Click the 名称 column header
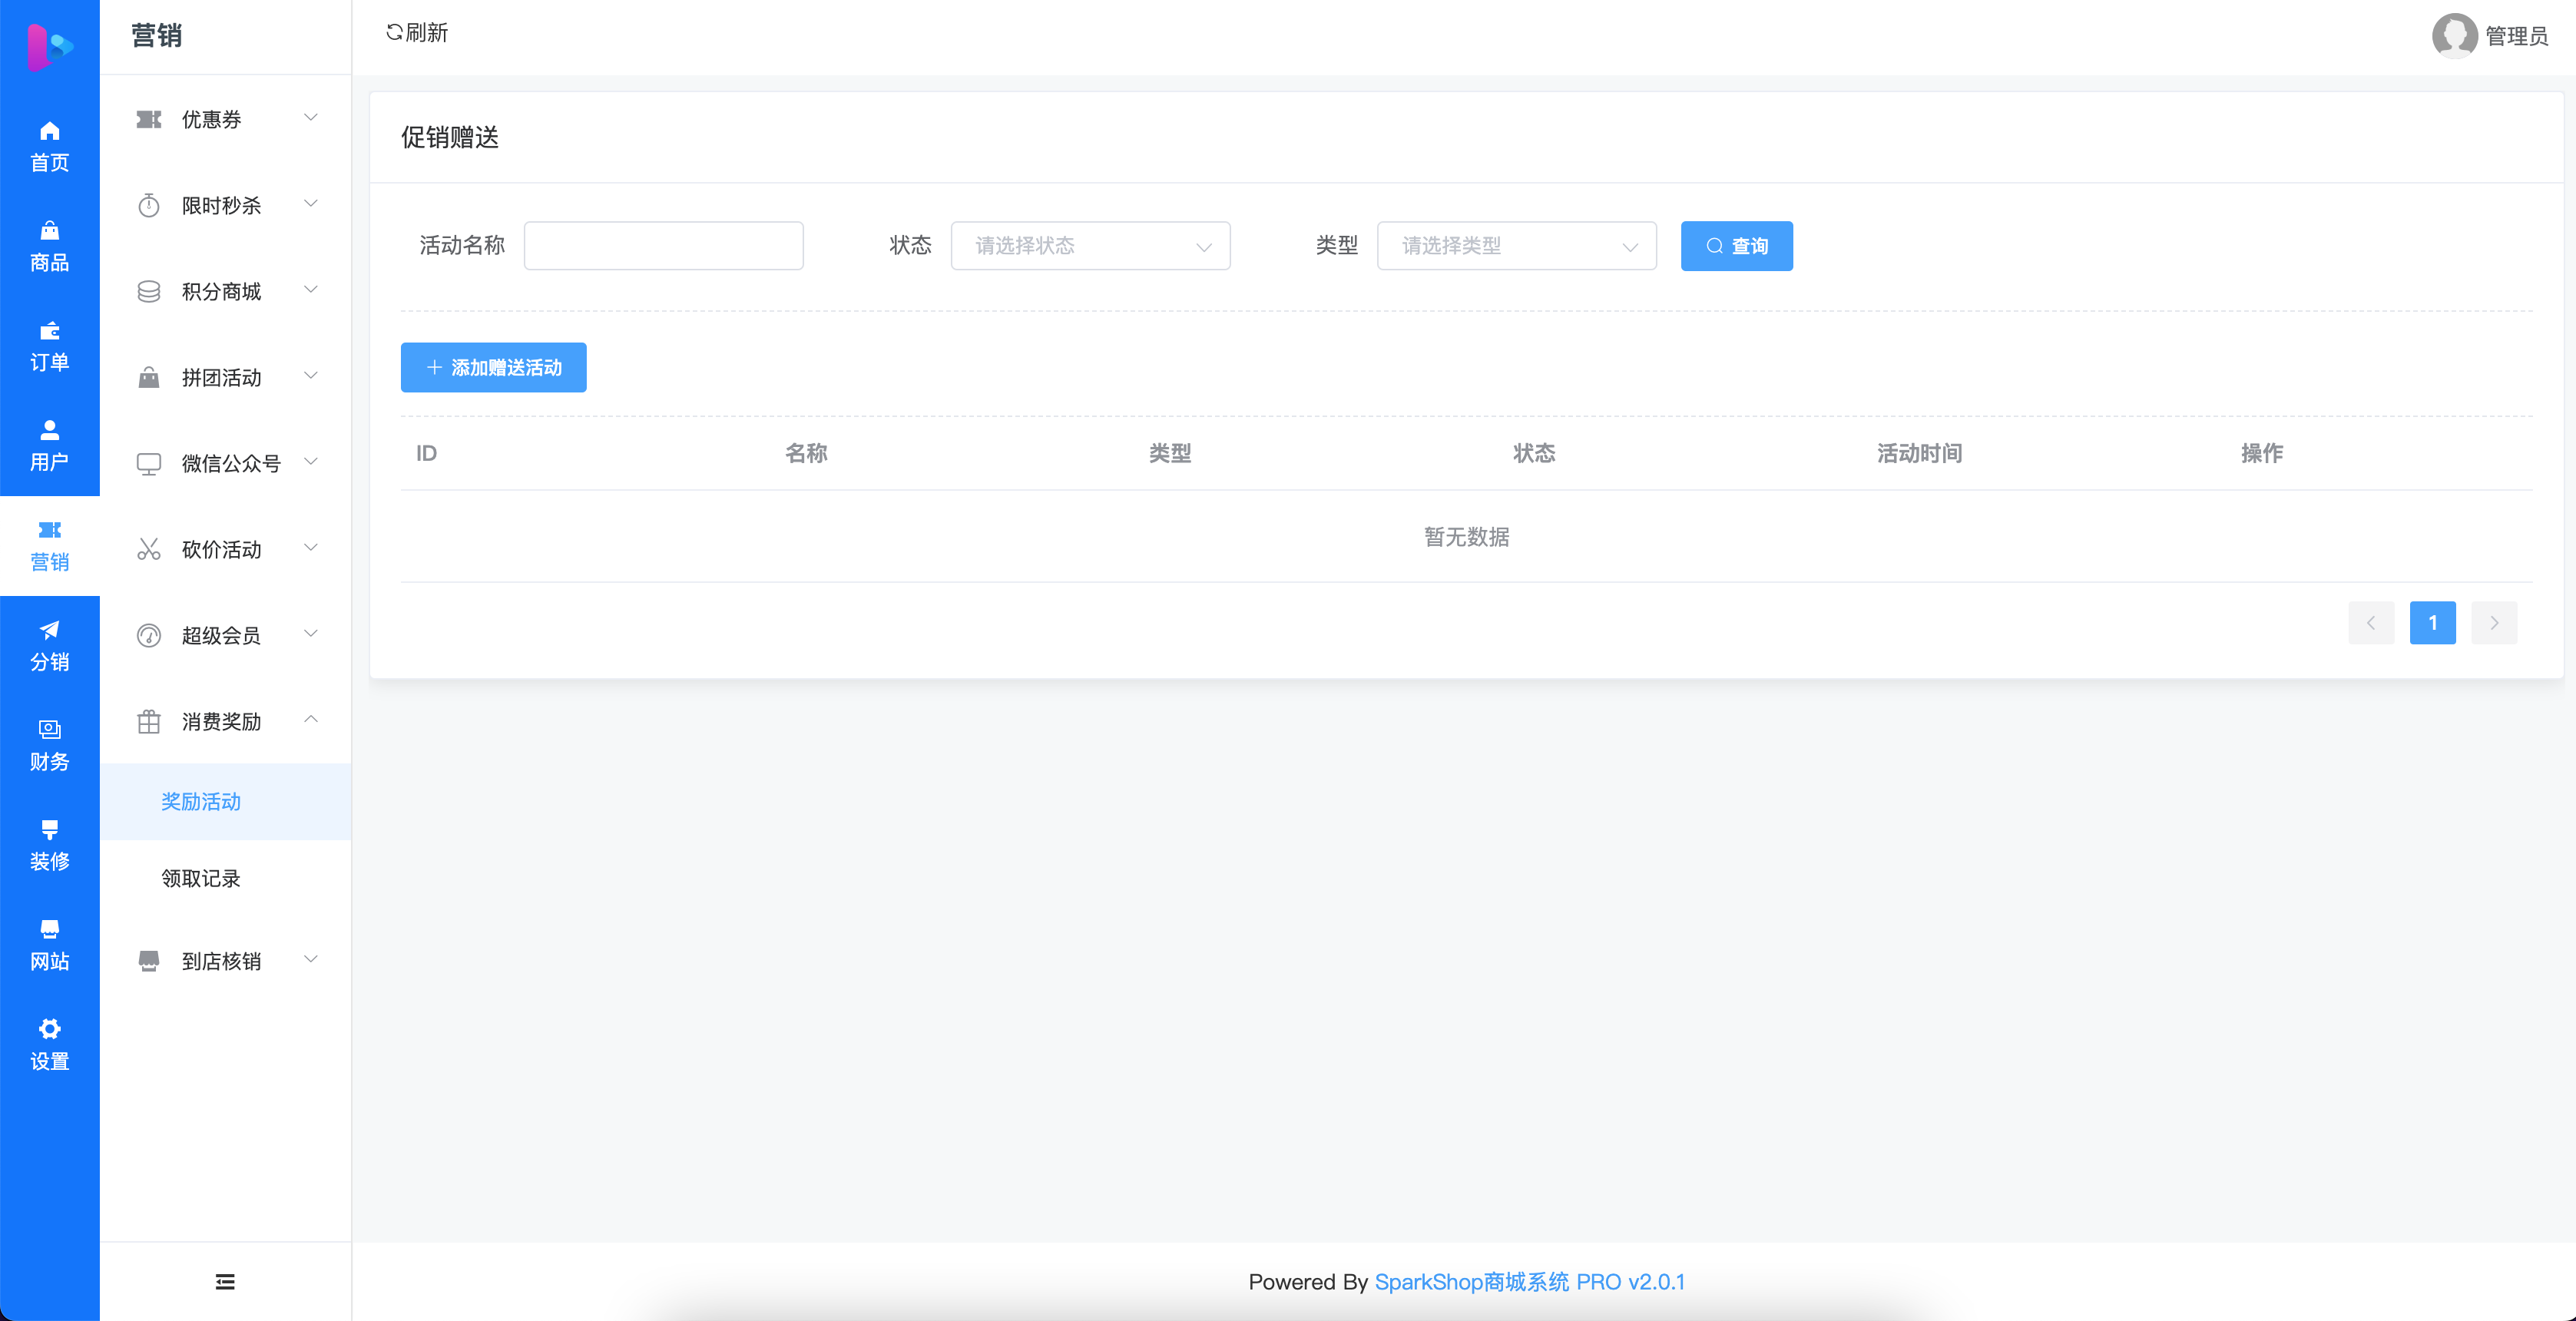This screenshot has height=1321, width=2576. [806, 454]
